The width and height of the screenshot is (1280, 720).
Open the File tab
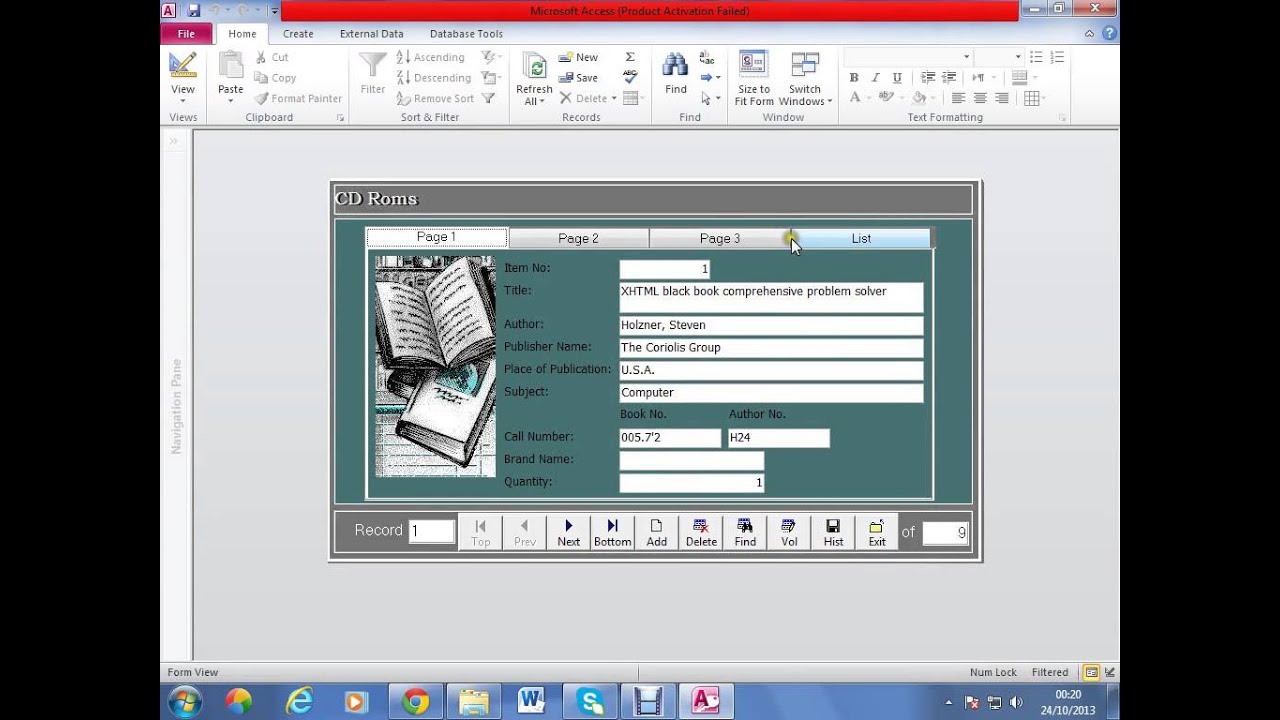186,33
